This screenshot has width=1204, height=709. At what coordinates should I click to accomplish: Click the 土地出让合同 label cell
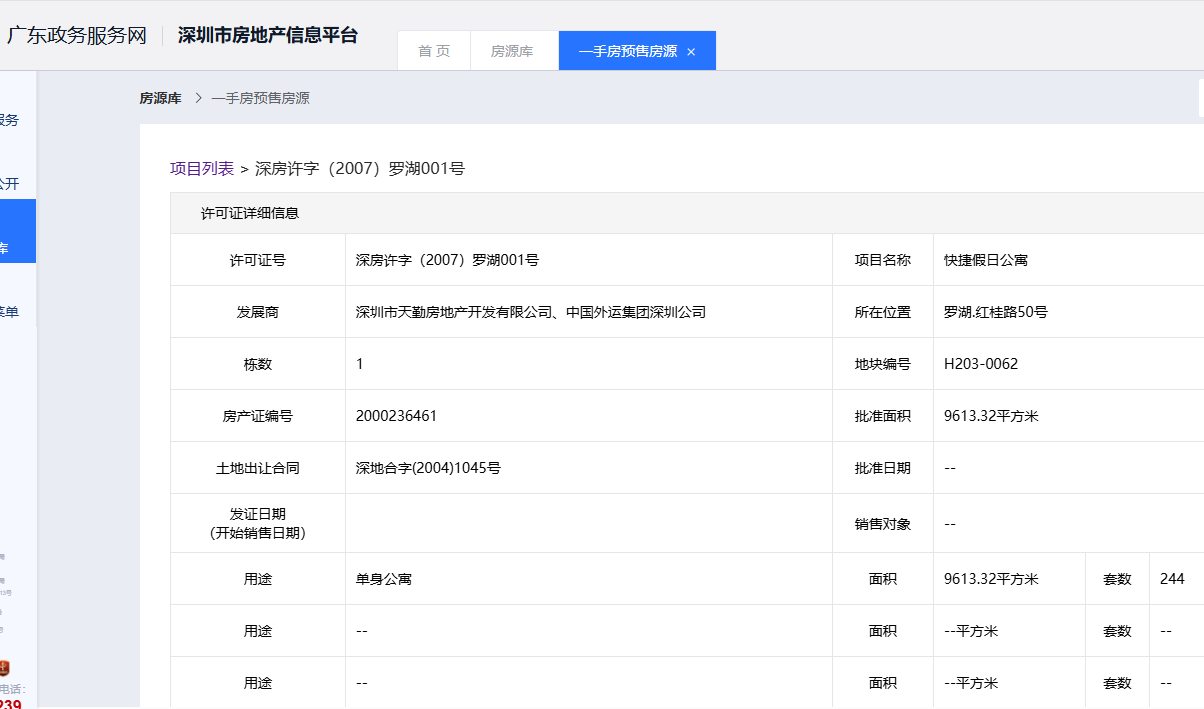pyautogui.click(x=258, y=468)
